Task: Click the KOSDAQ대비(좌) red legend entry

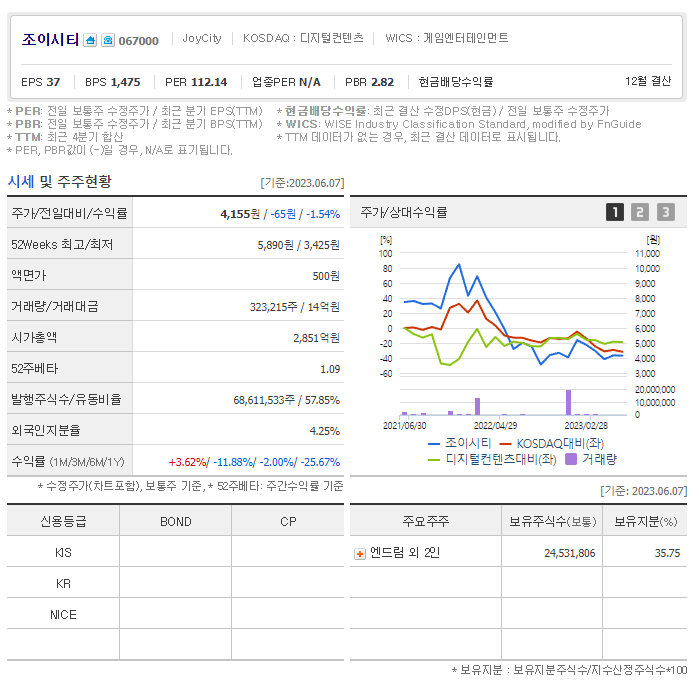Action: 552,444
